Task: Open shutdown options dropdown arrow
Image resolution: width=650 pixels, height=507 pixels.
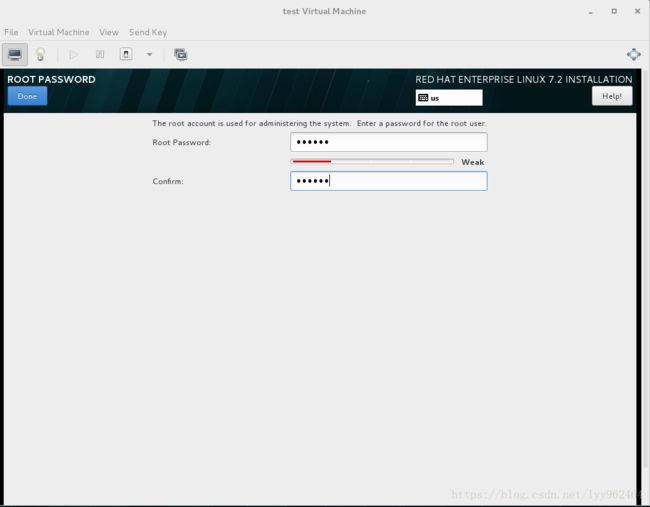Action: 149,54
